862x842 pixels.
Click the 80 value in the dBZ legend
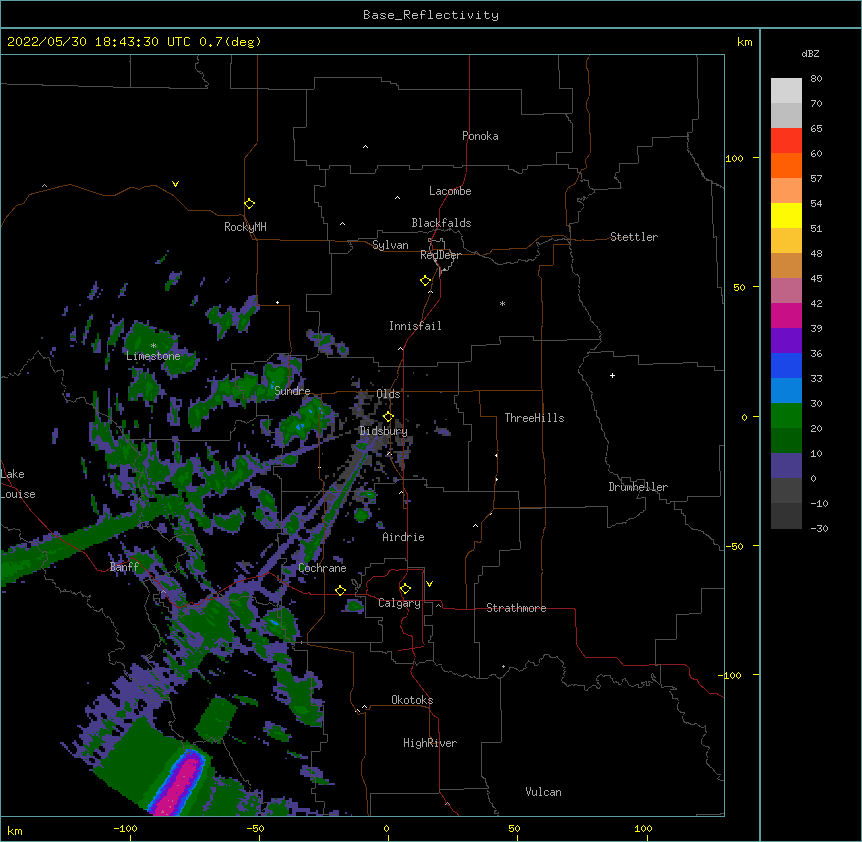(x=816, y=79)
